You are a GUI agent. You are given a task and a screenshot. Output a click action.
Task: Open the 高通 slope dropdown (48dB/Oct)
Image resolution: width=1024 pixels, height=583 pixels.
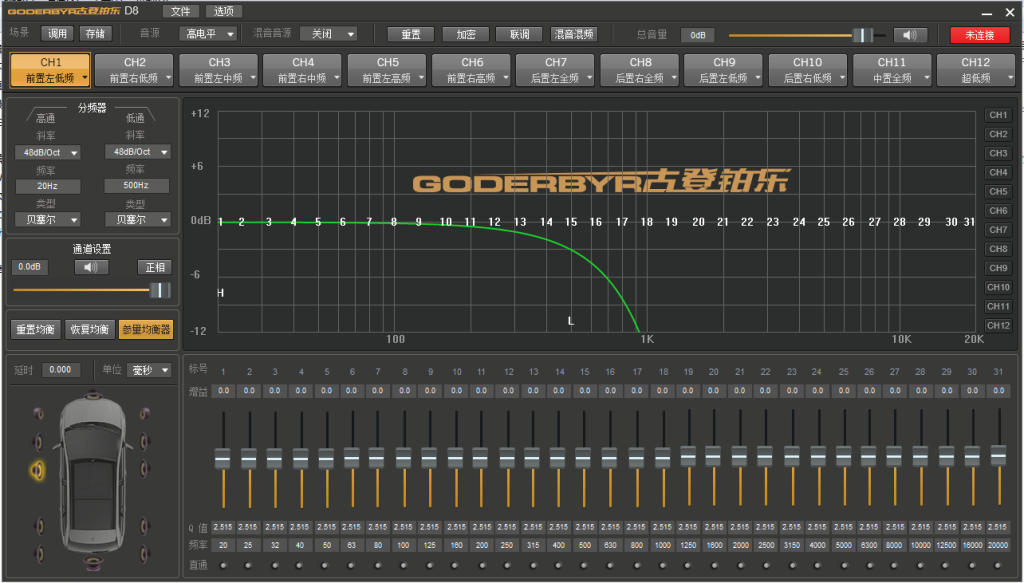[x=48, y=152]
